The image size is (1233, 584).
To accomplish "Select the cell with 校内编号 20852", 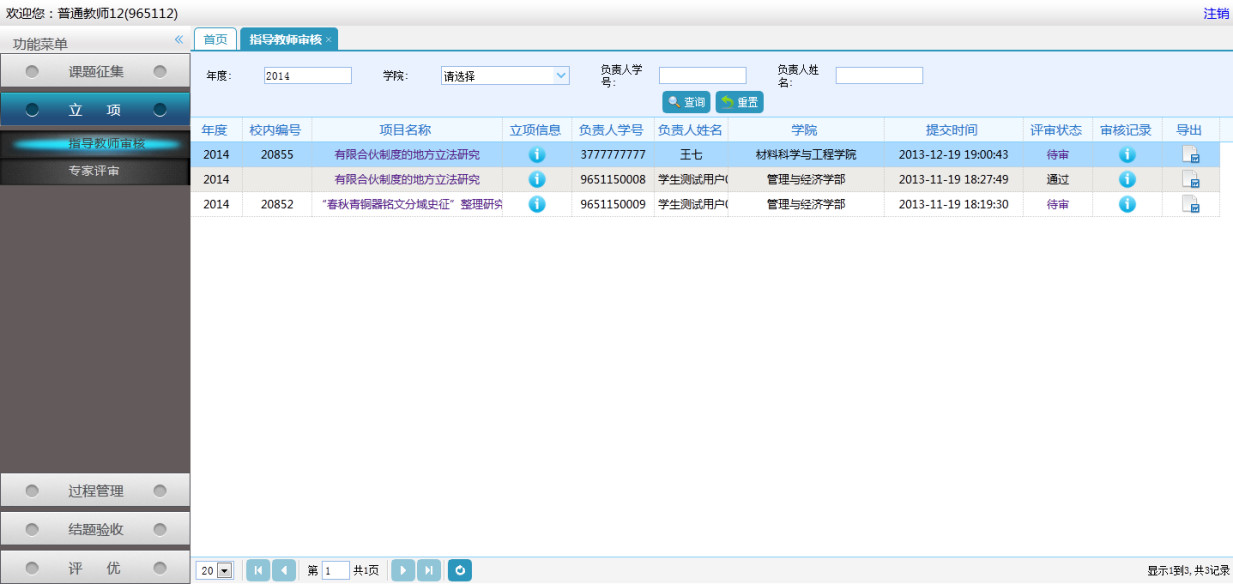I will click(276, 204).
